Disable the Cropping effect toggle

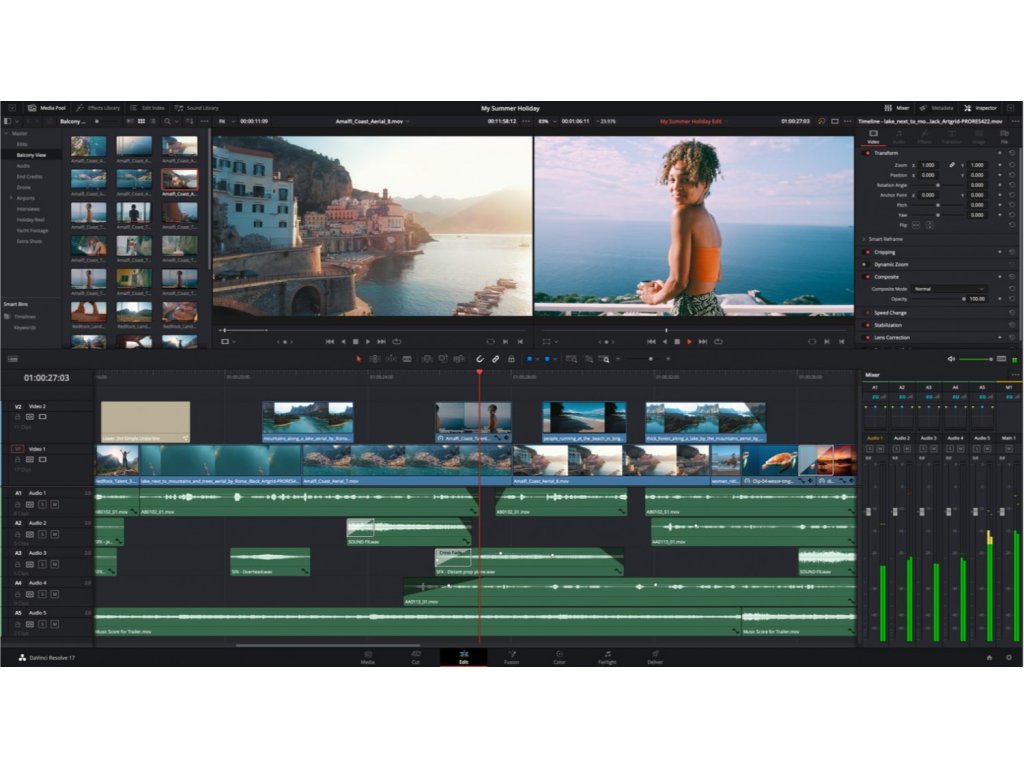pos(867,252)
